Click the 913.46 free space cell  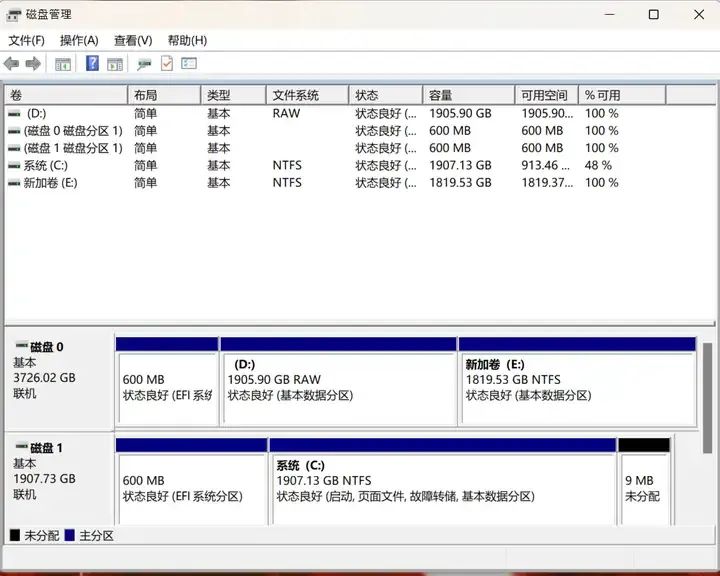pyautogui.click(x=546, y=165)
